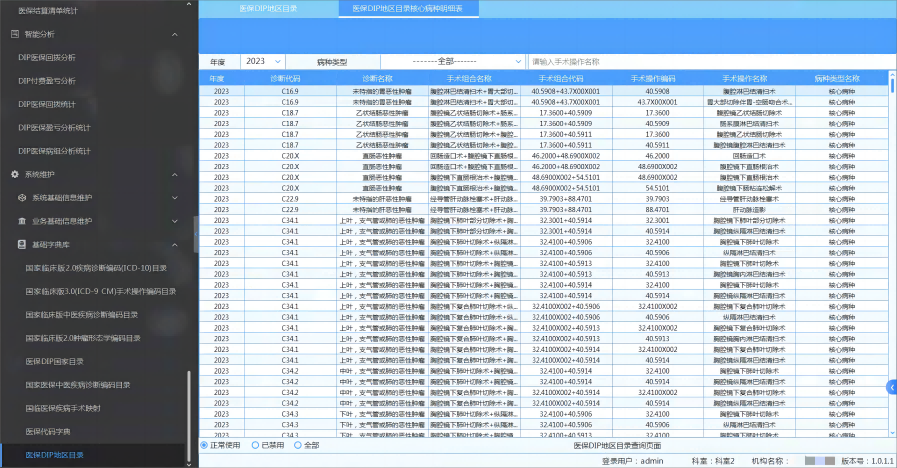The height and width of the screenshot is (468, 897).
Task: Open 国家临床版3.0(ICD-9 CM)手术操作编码目录
Action: coord(101,291)
